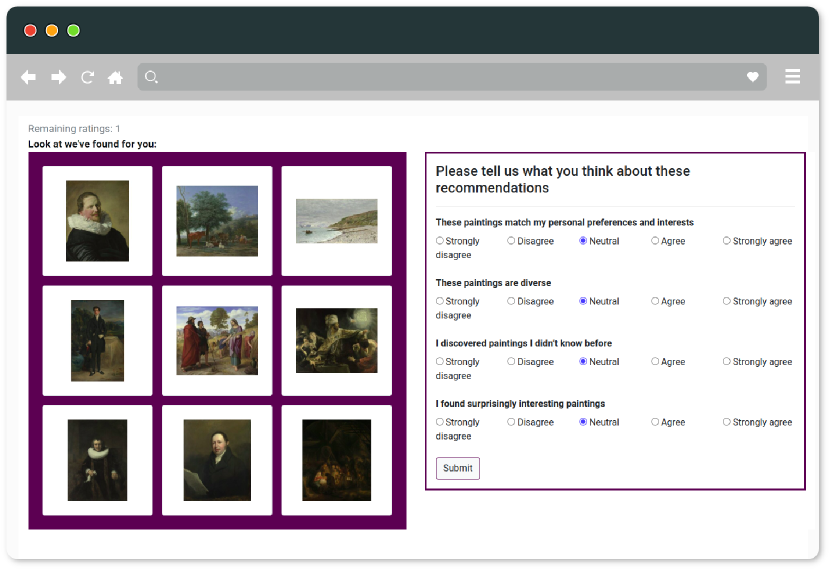This screenshot has height=570, width=830.
Task: Go to the home page icon
Action: point(116,77)
